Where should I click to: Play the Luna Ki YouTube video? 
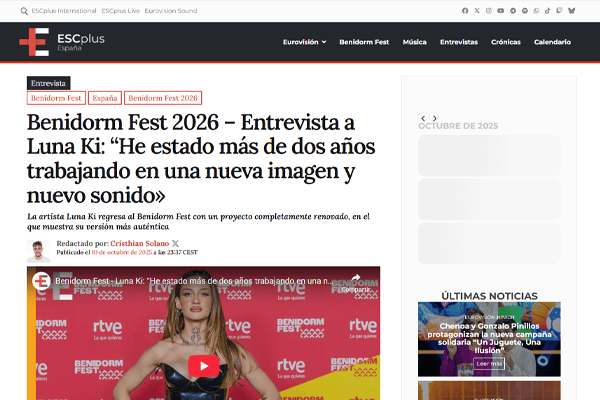point(204,366)
